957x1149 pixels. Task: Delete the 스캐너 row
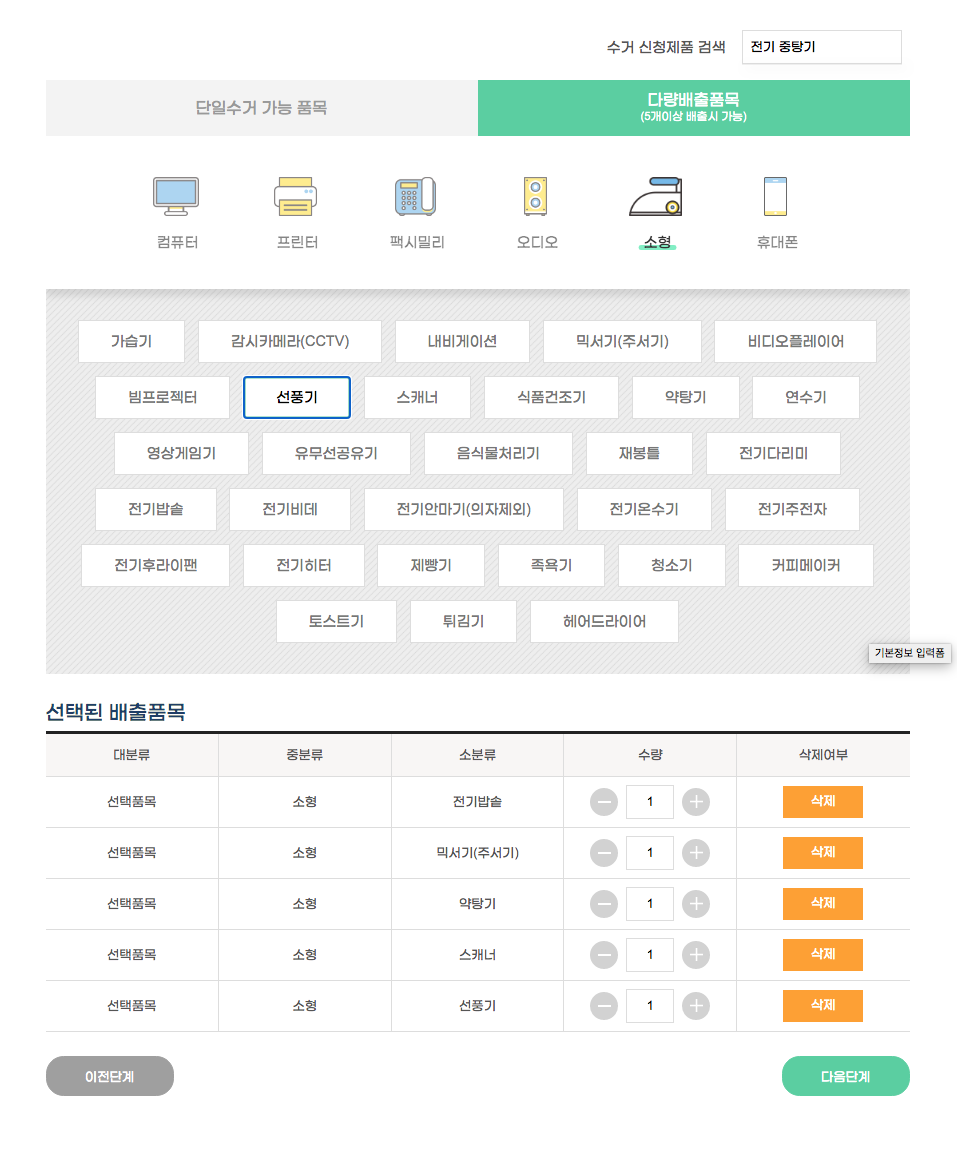823,955
